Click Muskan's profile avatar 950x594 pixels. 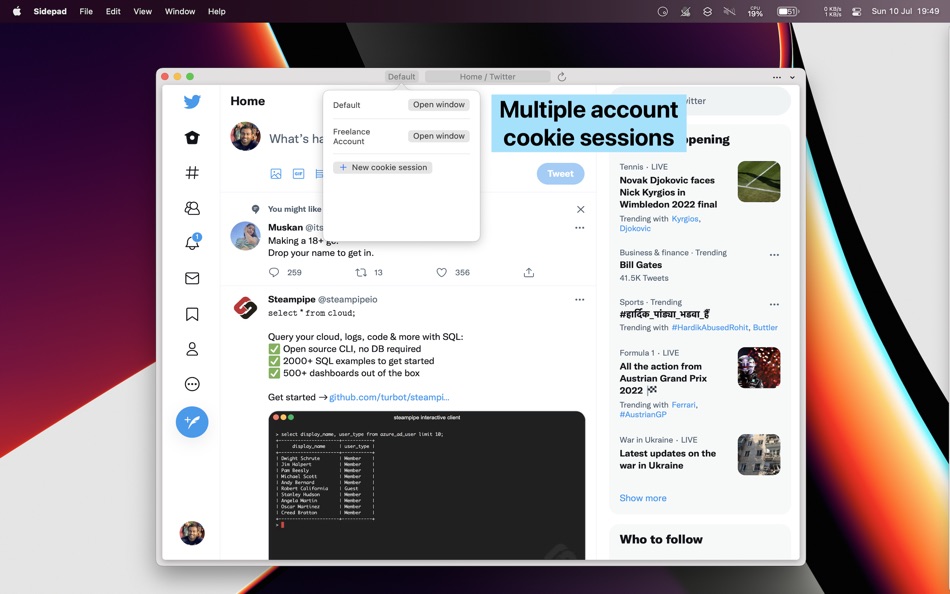245,236
